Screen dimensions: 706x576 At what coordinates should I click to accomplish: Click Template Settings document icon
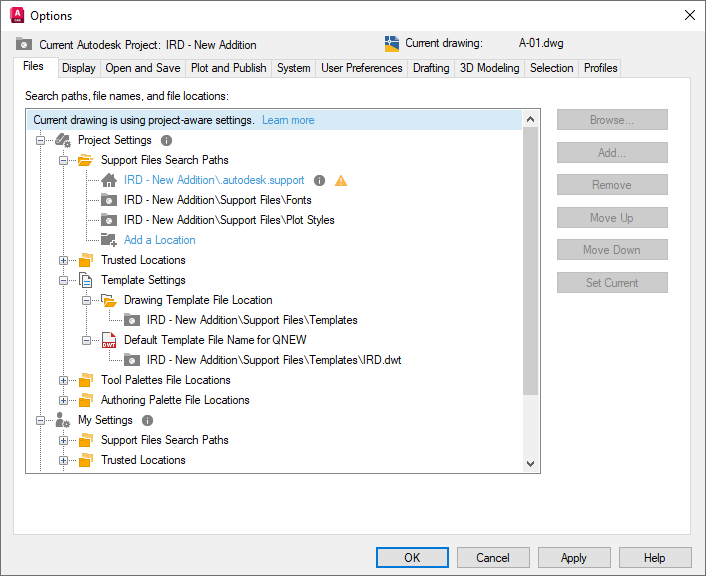(86, 280)
